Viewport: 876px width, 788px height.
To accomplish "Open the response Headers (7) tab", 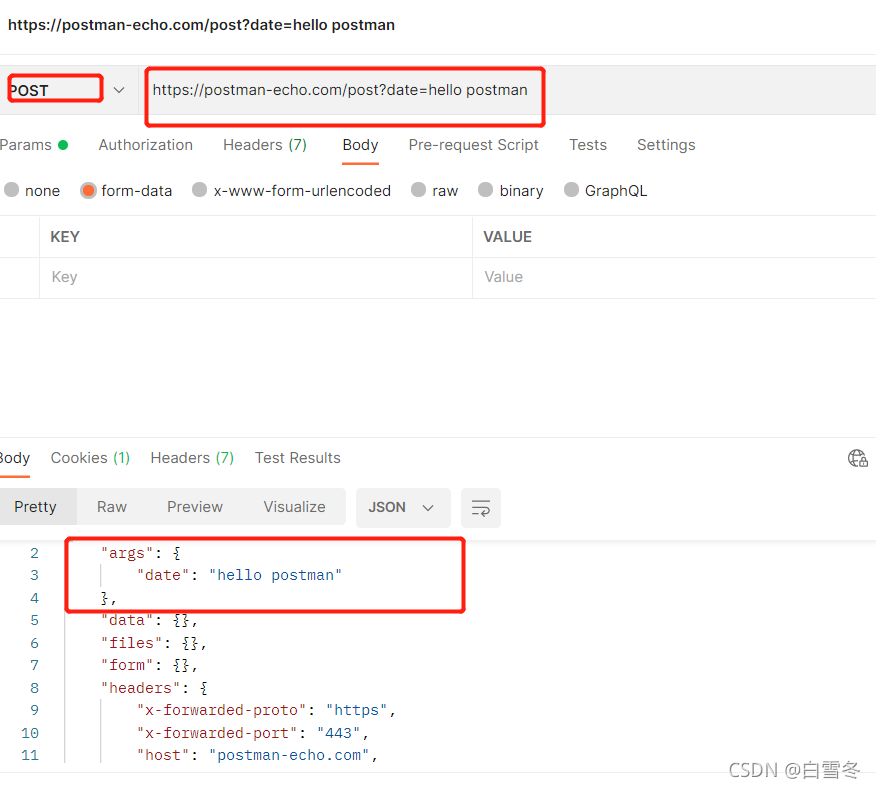I will (192, 458).
